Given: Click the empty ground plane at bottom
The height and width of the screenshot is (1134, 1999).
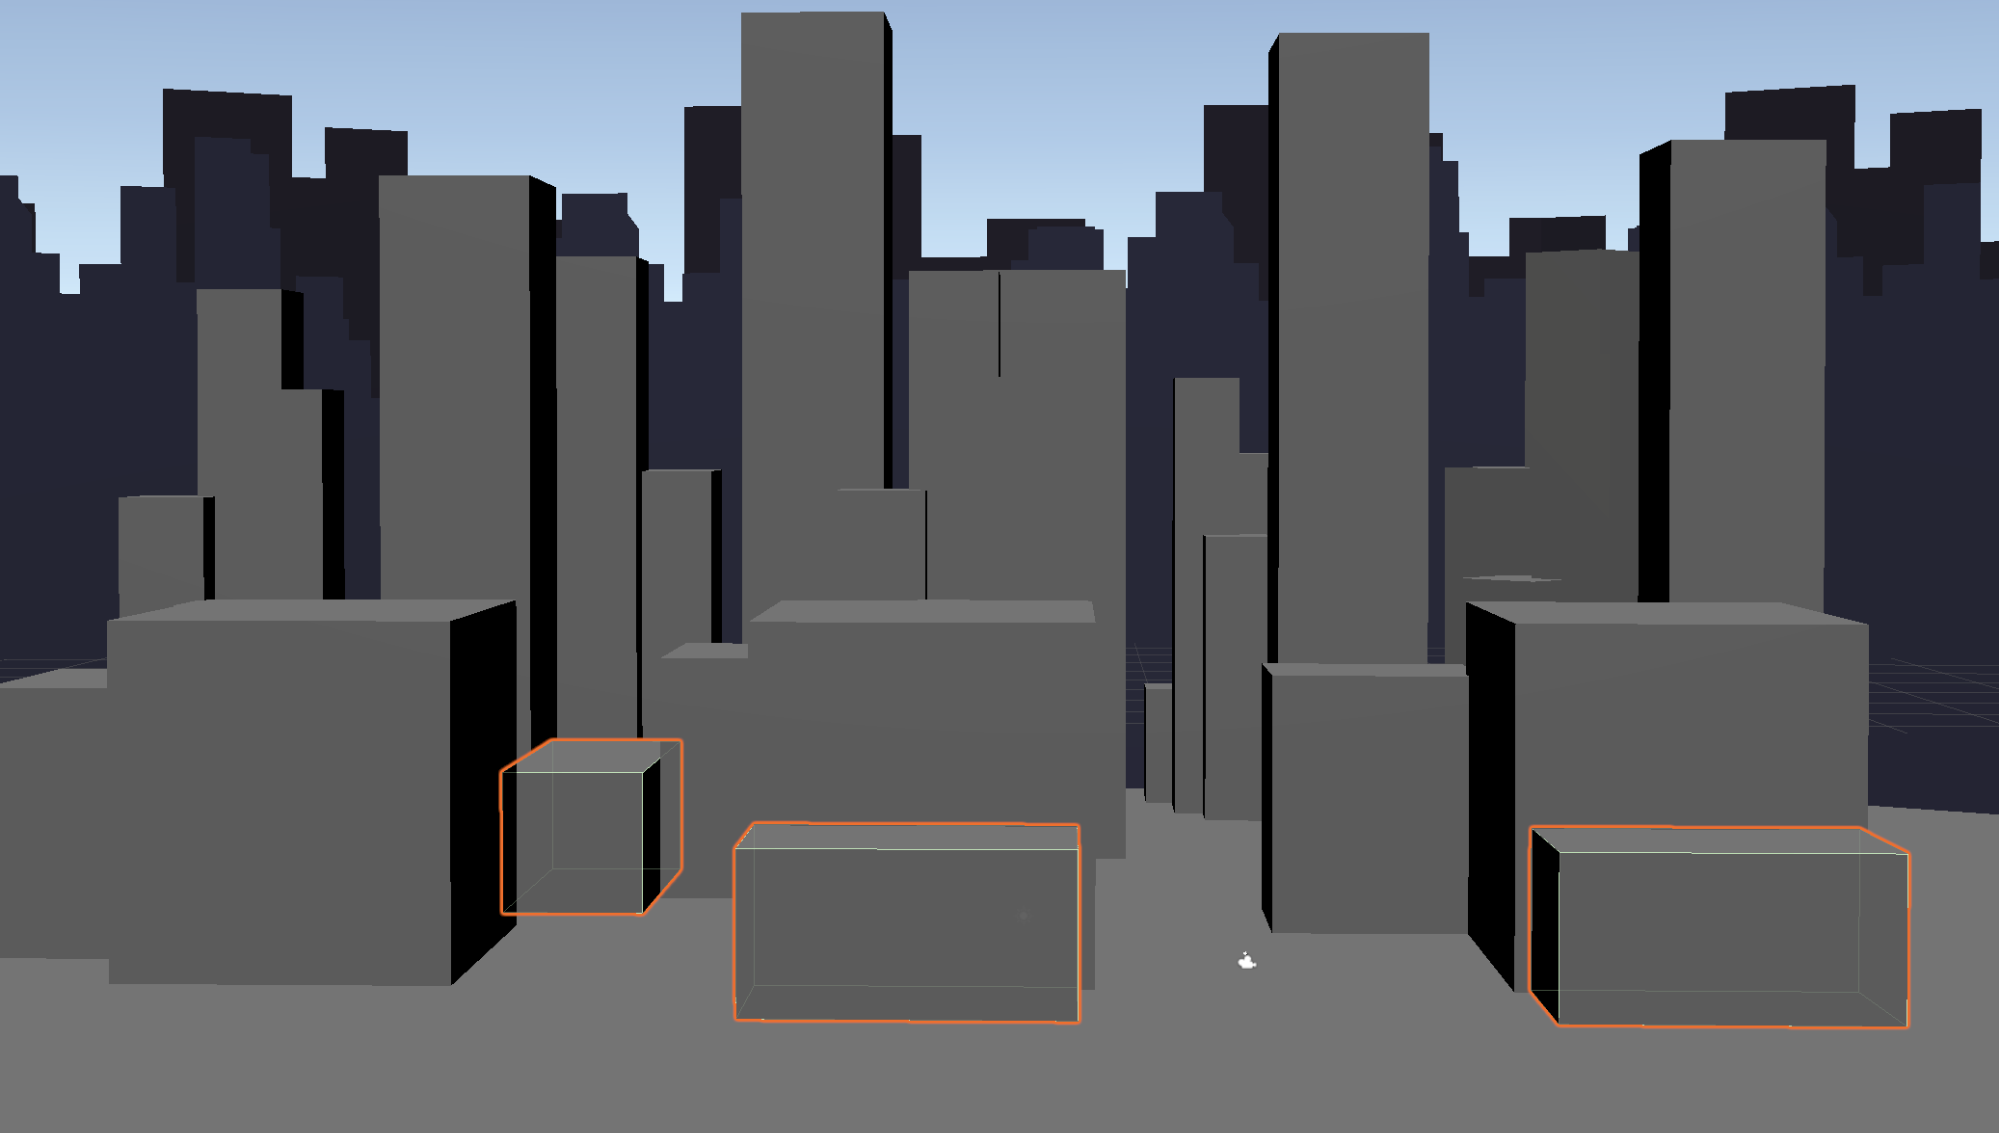Looking at the screenshot, I should click(x=1000, y=1080).
